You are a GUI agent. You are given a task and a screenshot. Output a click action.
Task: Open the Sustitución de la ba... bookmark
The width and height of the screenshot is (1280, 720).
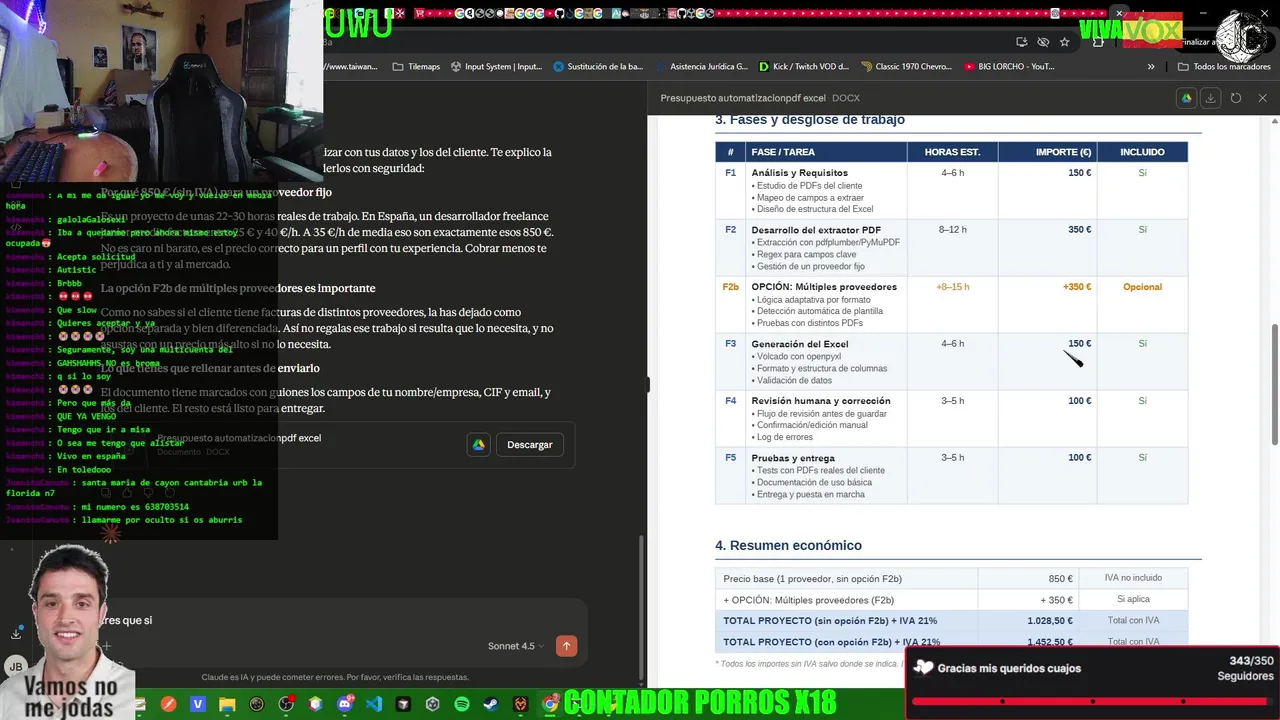[598, 67]
